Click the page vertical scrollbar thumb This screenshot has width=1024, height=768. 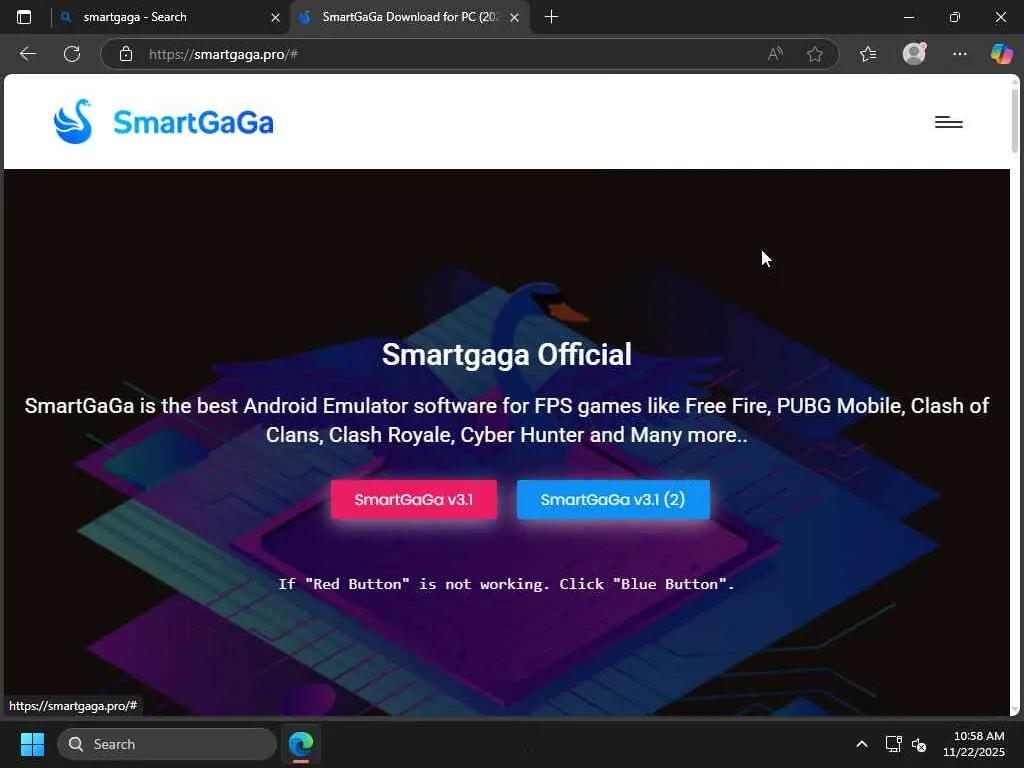coord(1015,121)
